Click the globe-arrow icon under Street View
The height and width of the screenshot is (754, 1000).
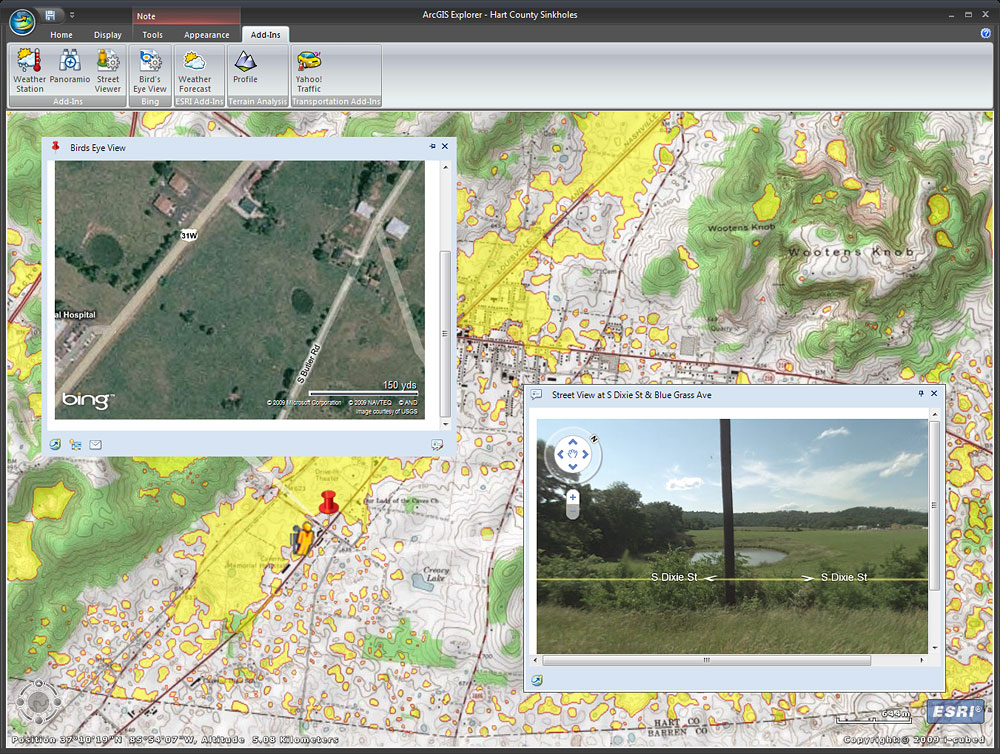click(x=537, y=680)
